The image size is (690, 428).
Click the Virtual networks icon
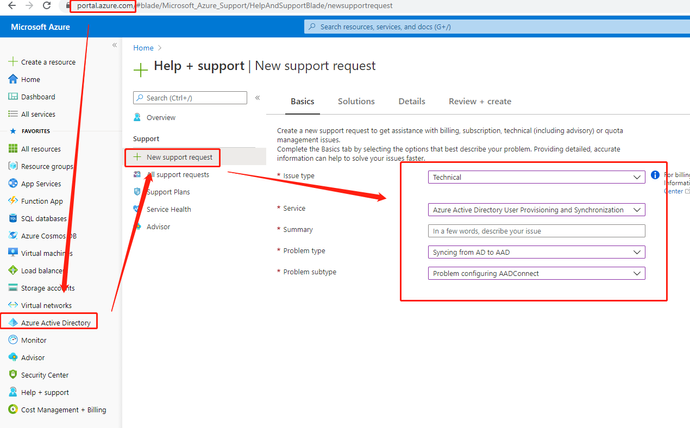pyautogui.click(x=13, y=305)
